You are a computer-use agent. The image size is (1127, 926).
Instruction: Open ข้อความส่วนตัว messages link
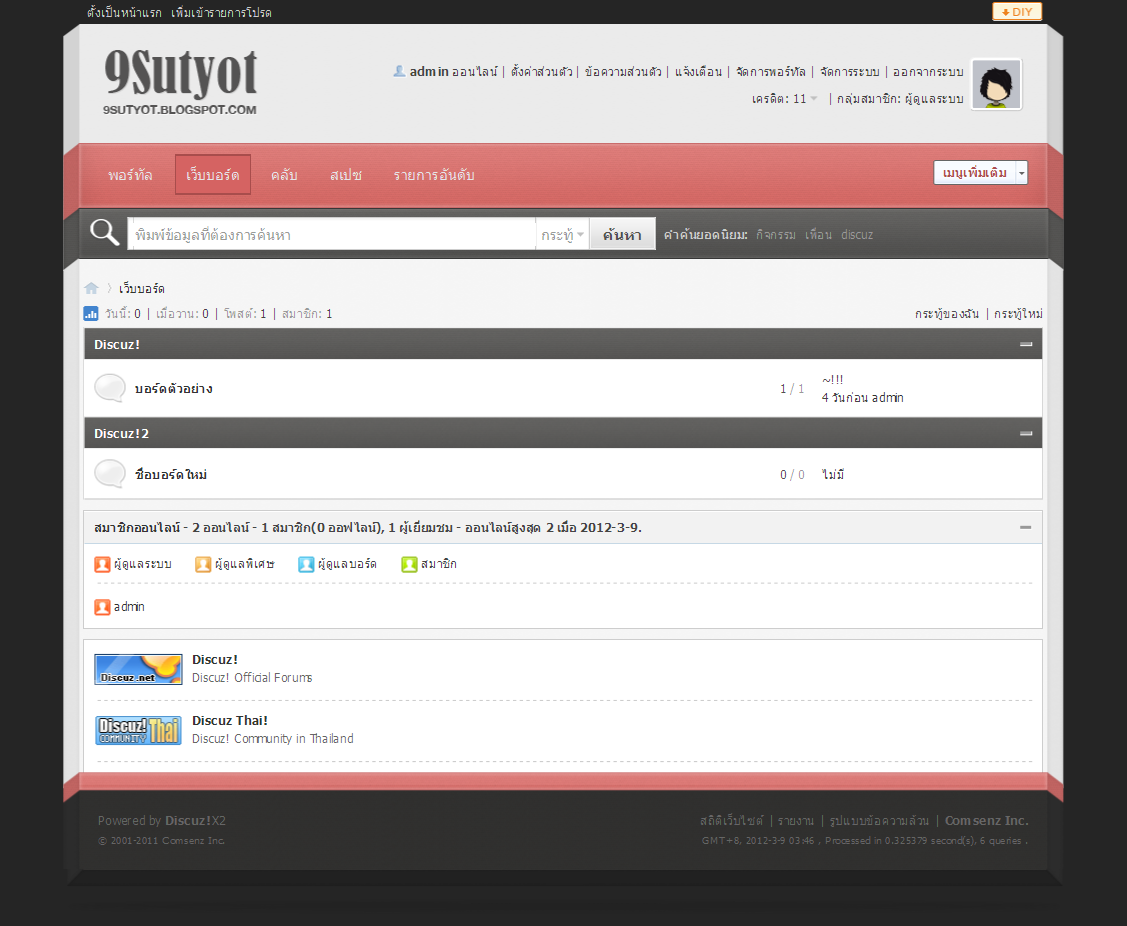click(x=623, y=71)
